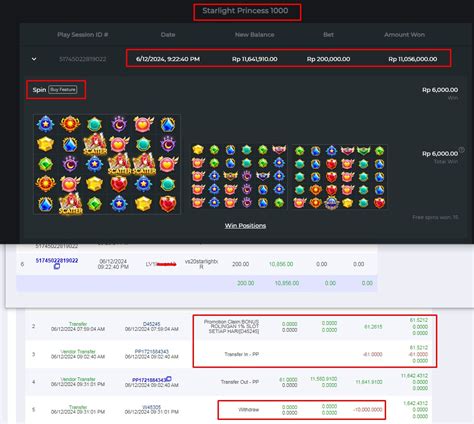Open the Win Positions link
This screenshot has height=424, width=474.
[x=245, y=226]
